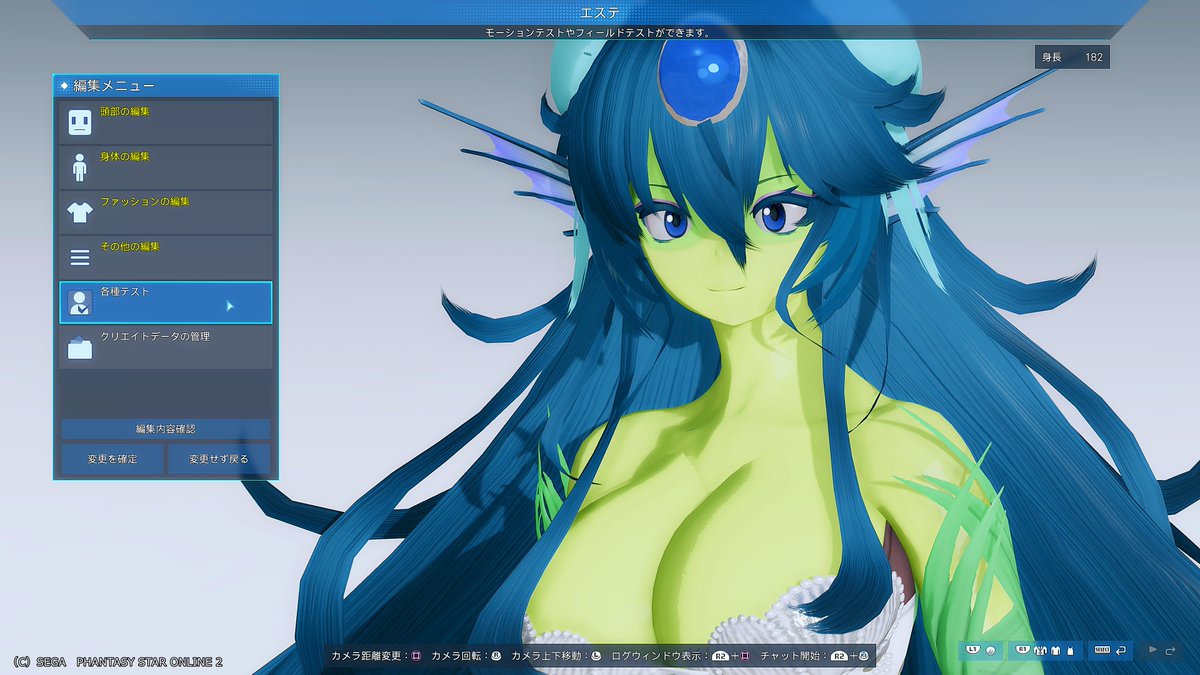This screenshot has height=675, width=1200.
Task: Select ファッションの編集 fashion editing entry
Action: [x=165, y=211]
